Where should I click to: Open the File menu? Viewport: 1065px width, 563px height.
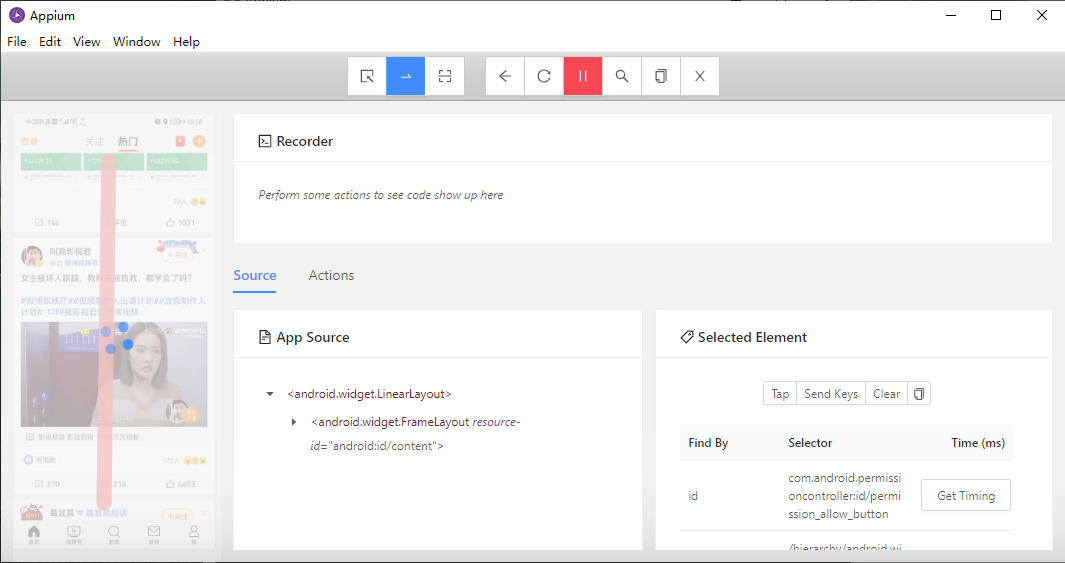coord(17,42)
